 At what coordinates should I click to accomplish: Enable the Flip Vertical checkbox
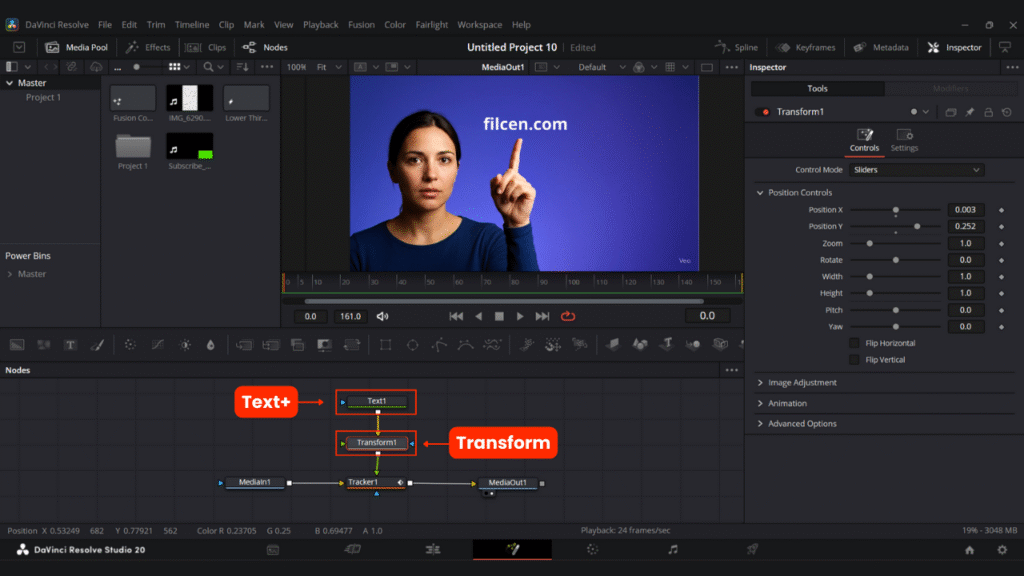(x=854, y=360)
